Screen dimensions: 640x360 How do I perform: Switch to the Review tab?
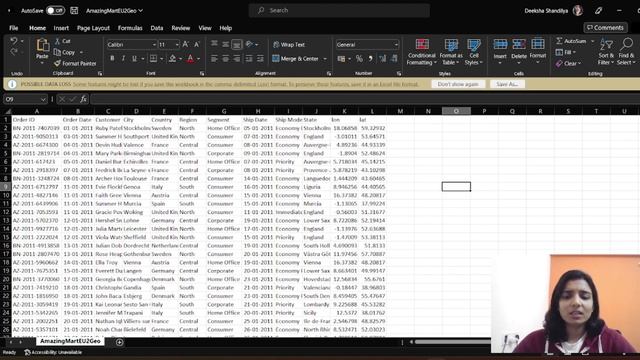pyautogui.click(x=181, y=28)
